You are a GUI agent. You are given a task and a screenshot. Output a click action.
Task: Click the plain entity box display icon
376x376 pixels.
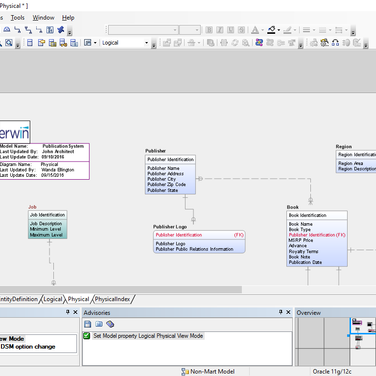30,43
